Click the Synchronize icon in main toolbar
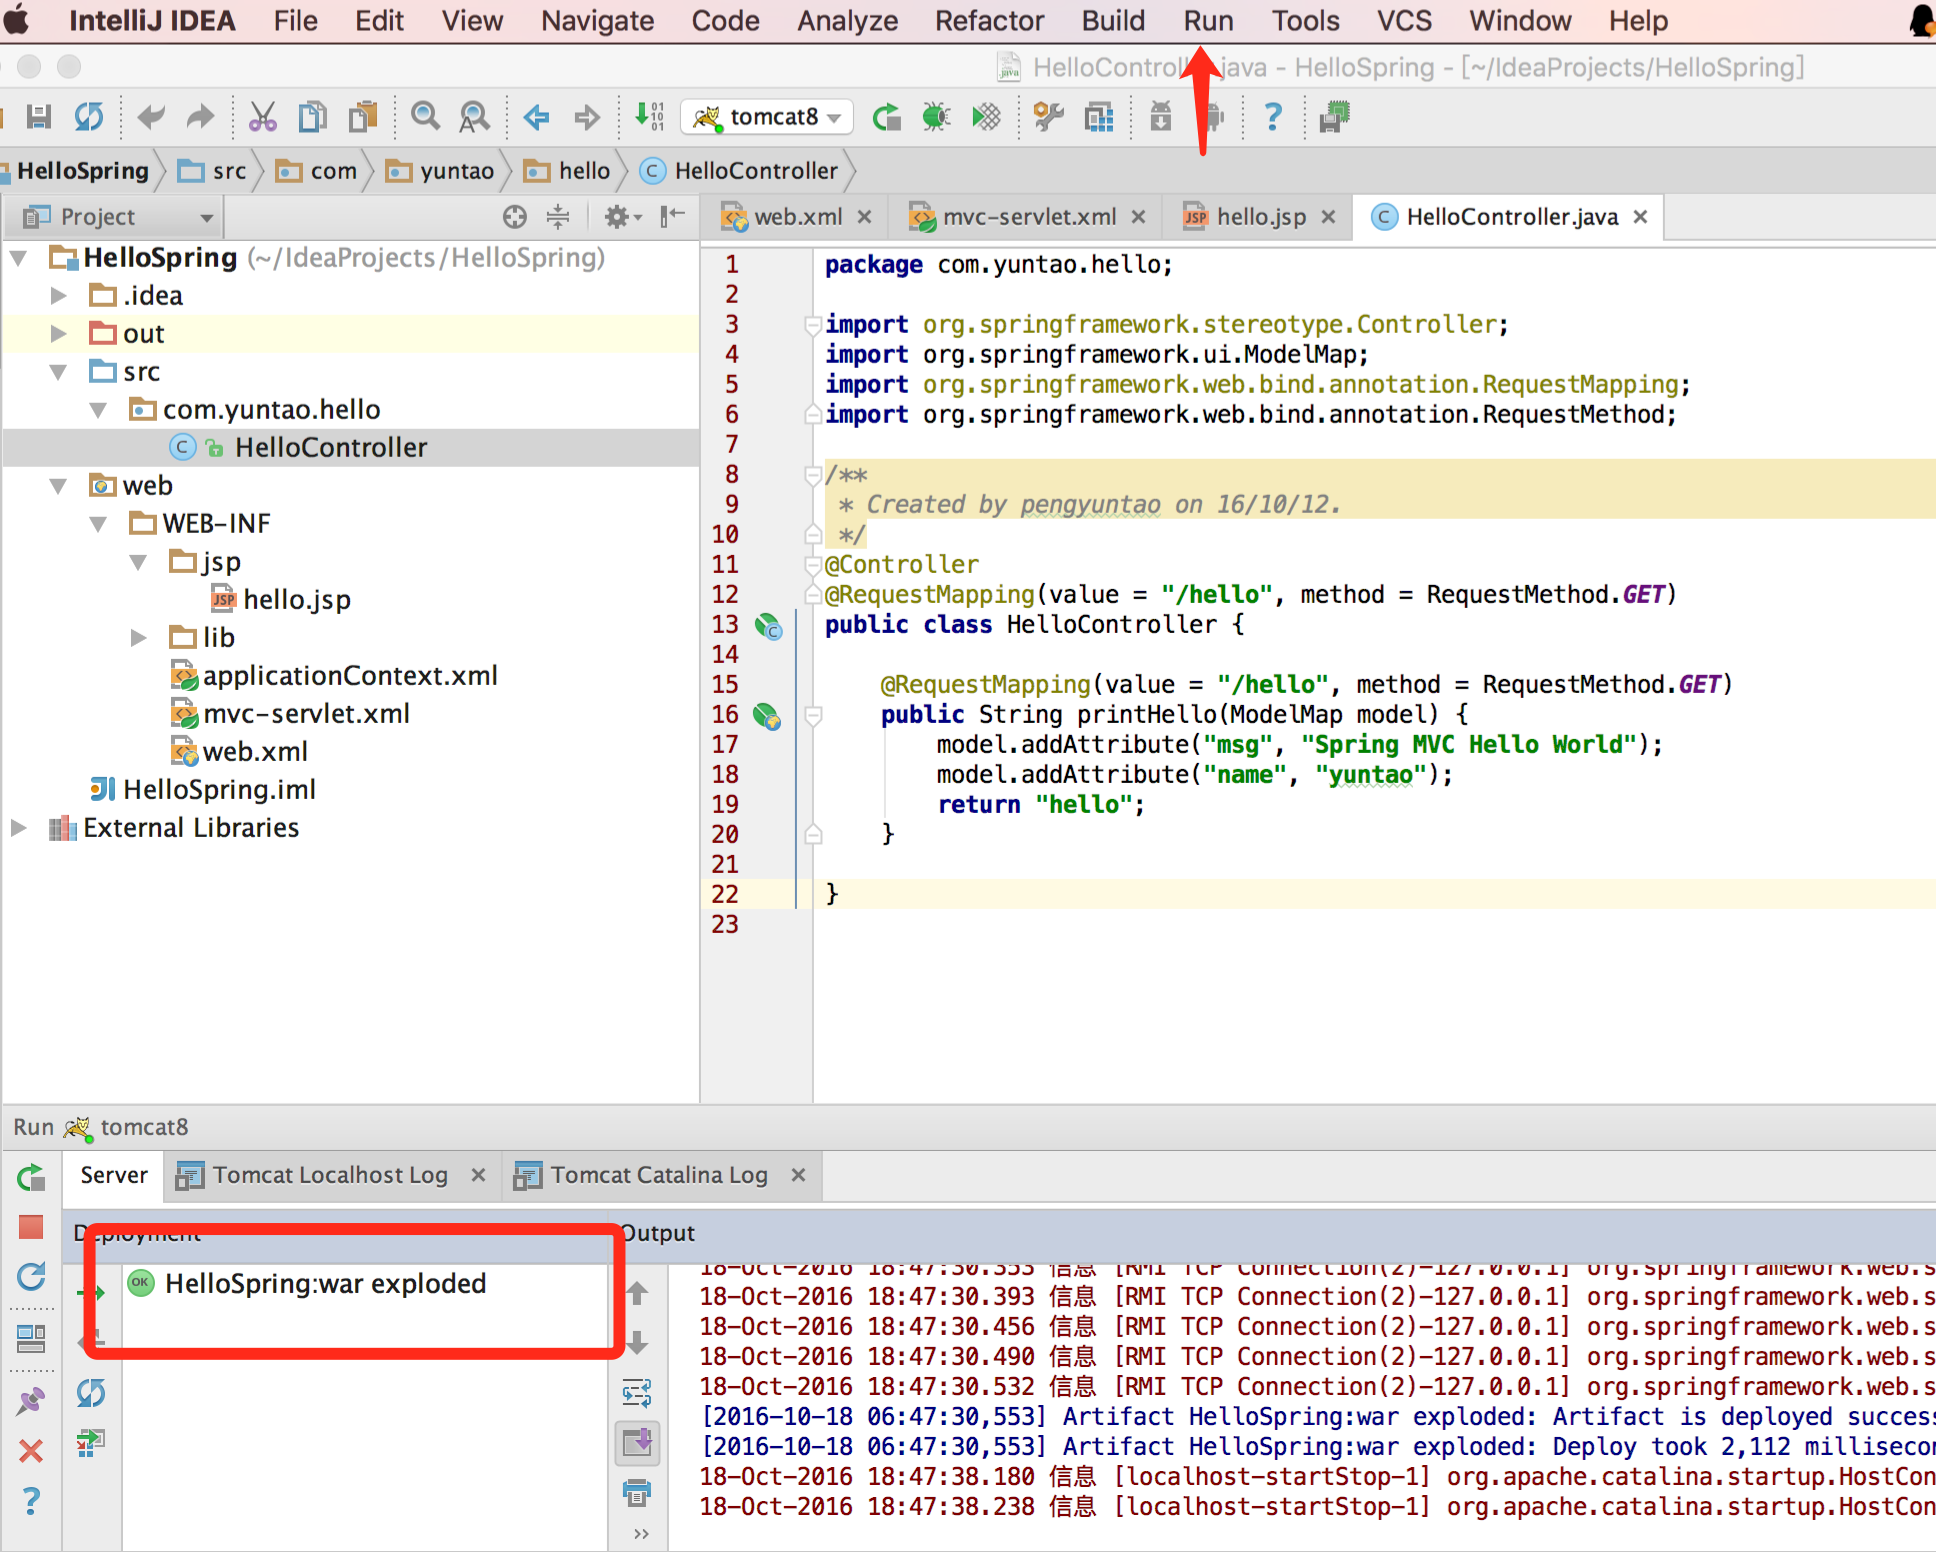 pos(89,117)
